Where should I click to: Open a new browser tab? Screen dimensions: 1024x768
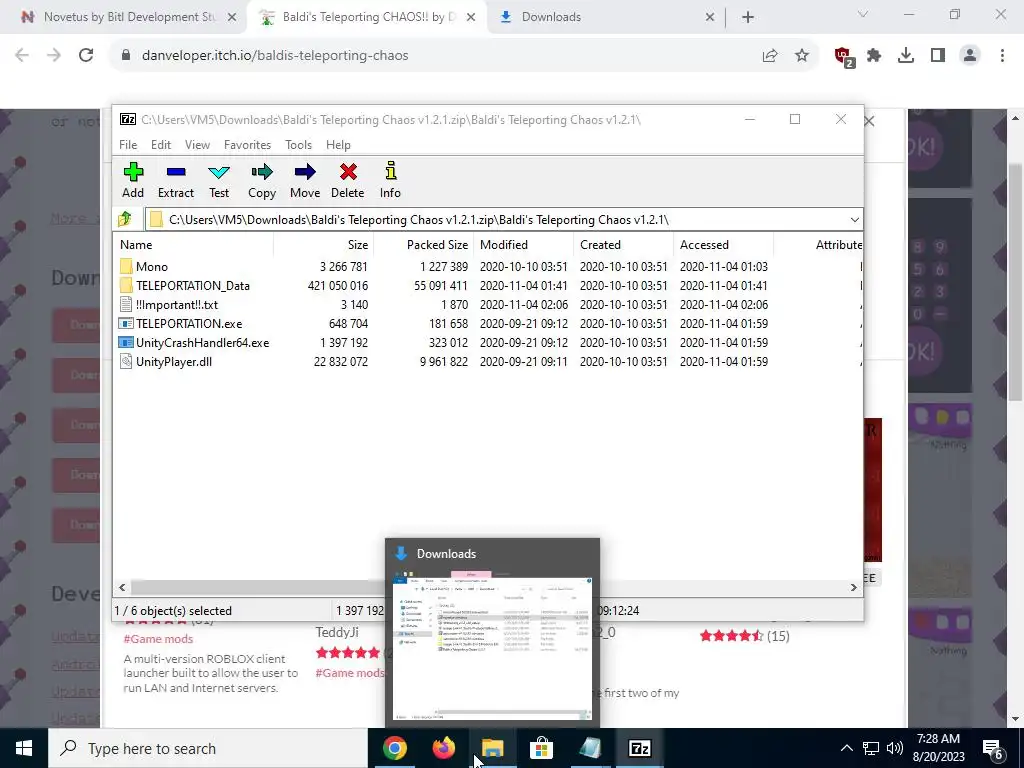pyautogui.click(x=748, y=18)
